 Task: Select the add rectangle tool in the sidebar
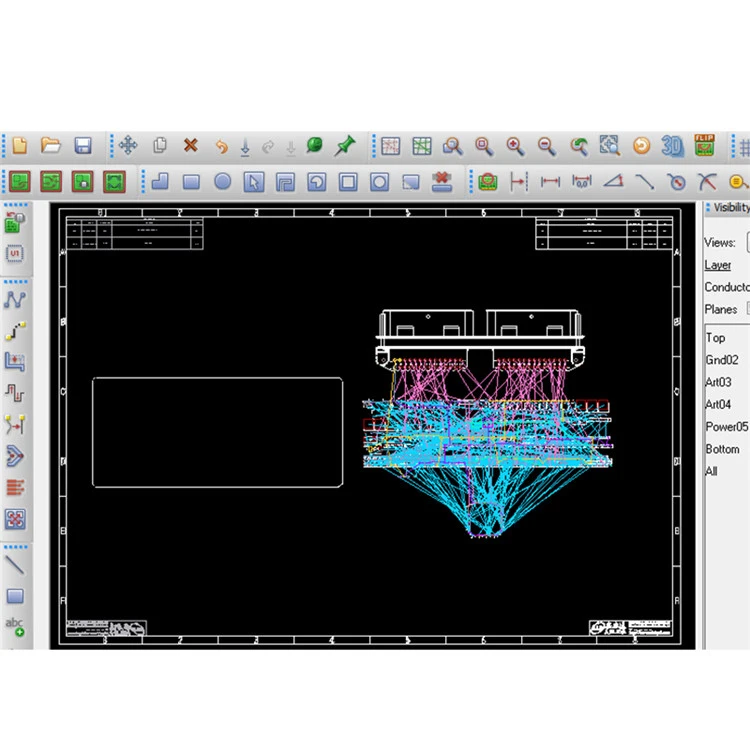point(15,596)
